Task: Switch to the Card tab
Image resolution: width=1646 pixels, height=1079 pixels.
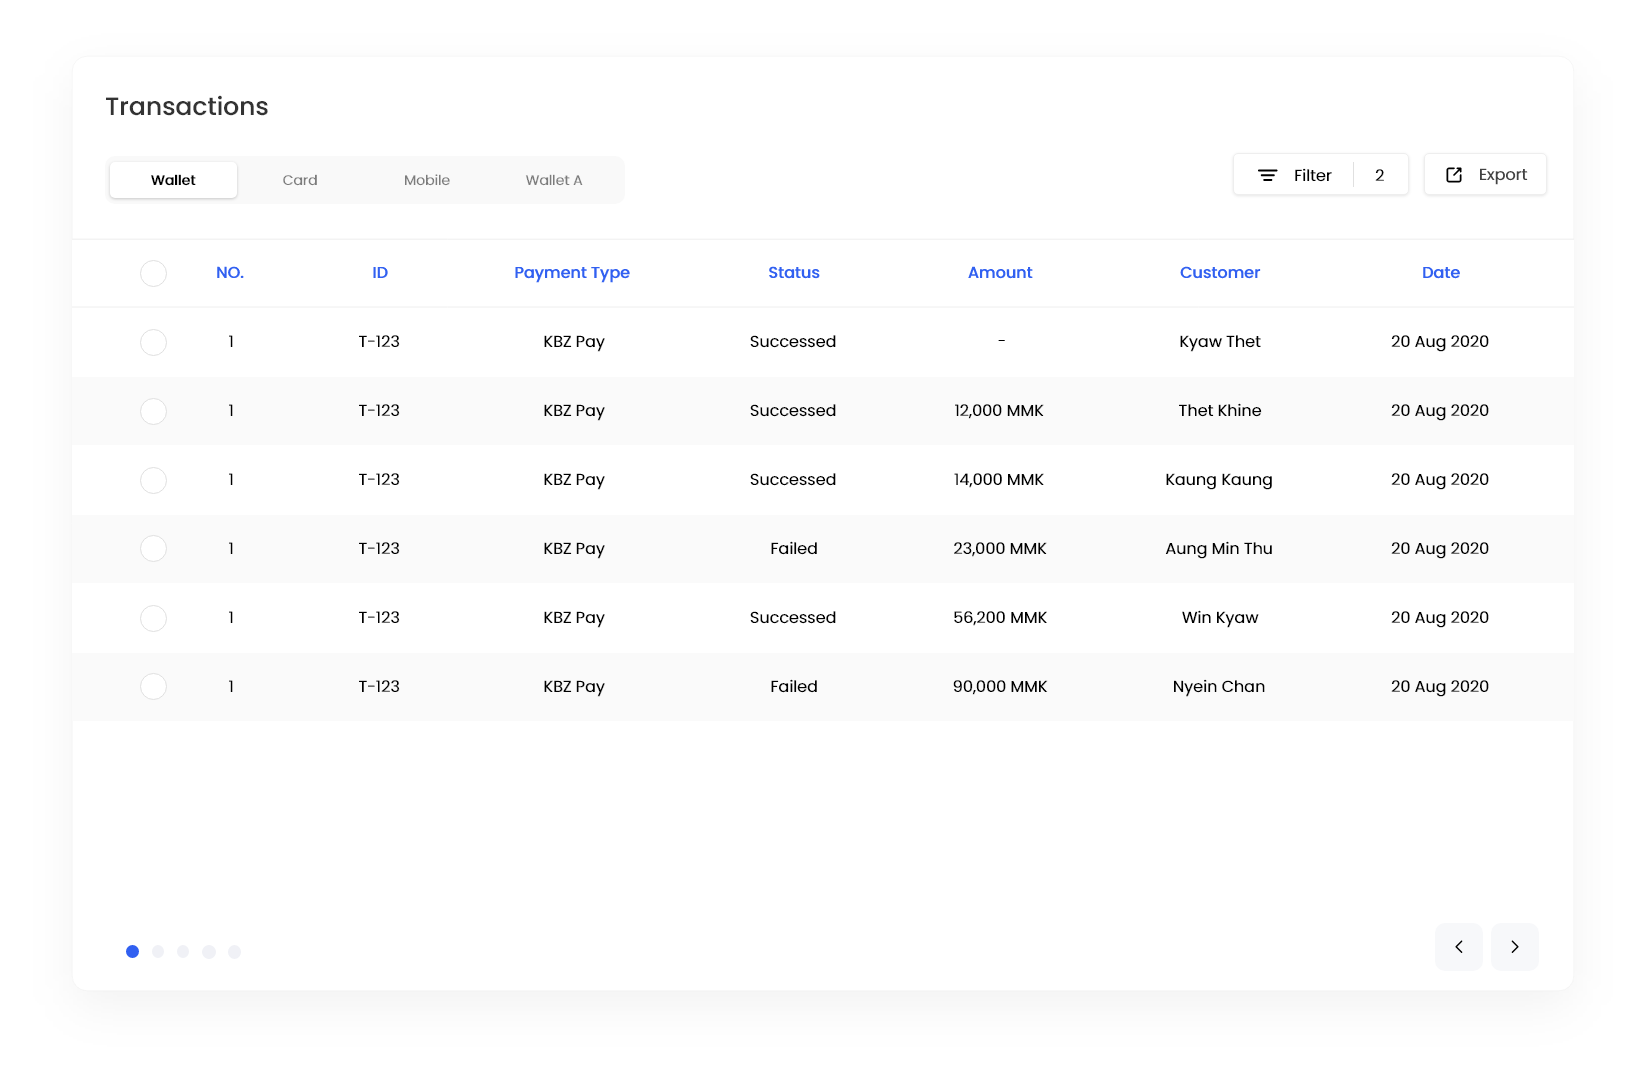Action: pos(300,180)
